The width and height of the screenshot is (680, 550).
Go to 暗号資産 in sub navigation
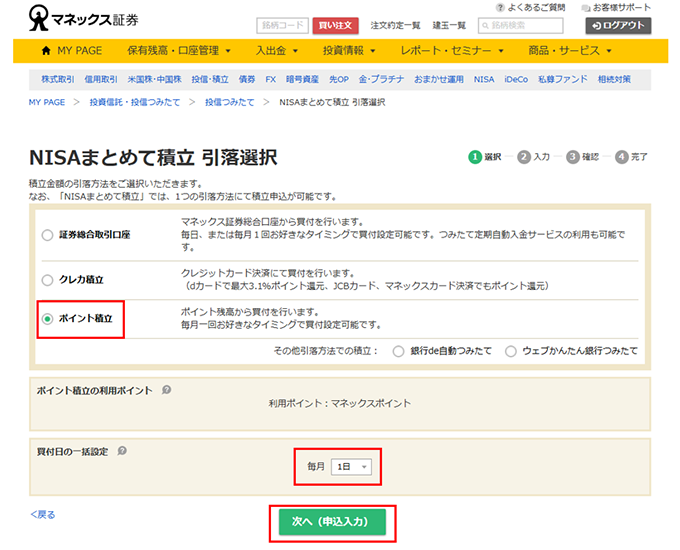pos(302,79)
